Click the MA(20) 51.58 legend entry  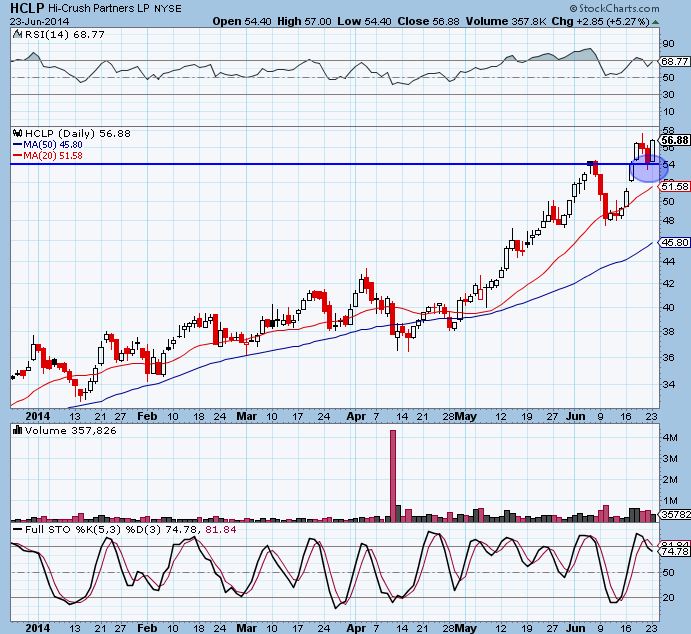(48, 156)
